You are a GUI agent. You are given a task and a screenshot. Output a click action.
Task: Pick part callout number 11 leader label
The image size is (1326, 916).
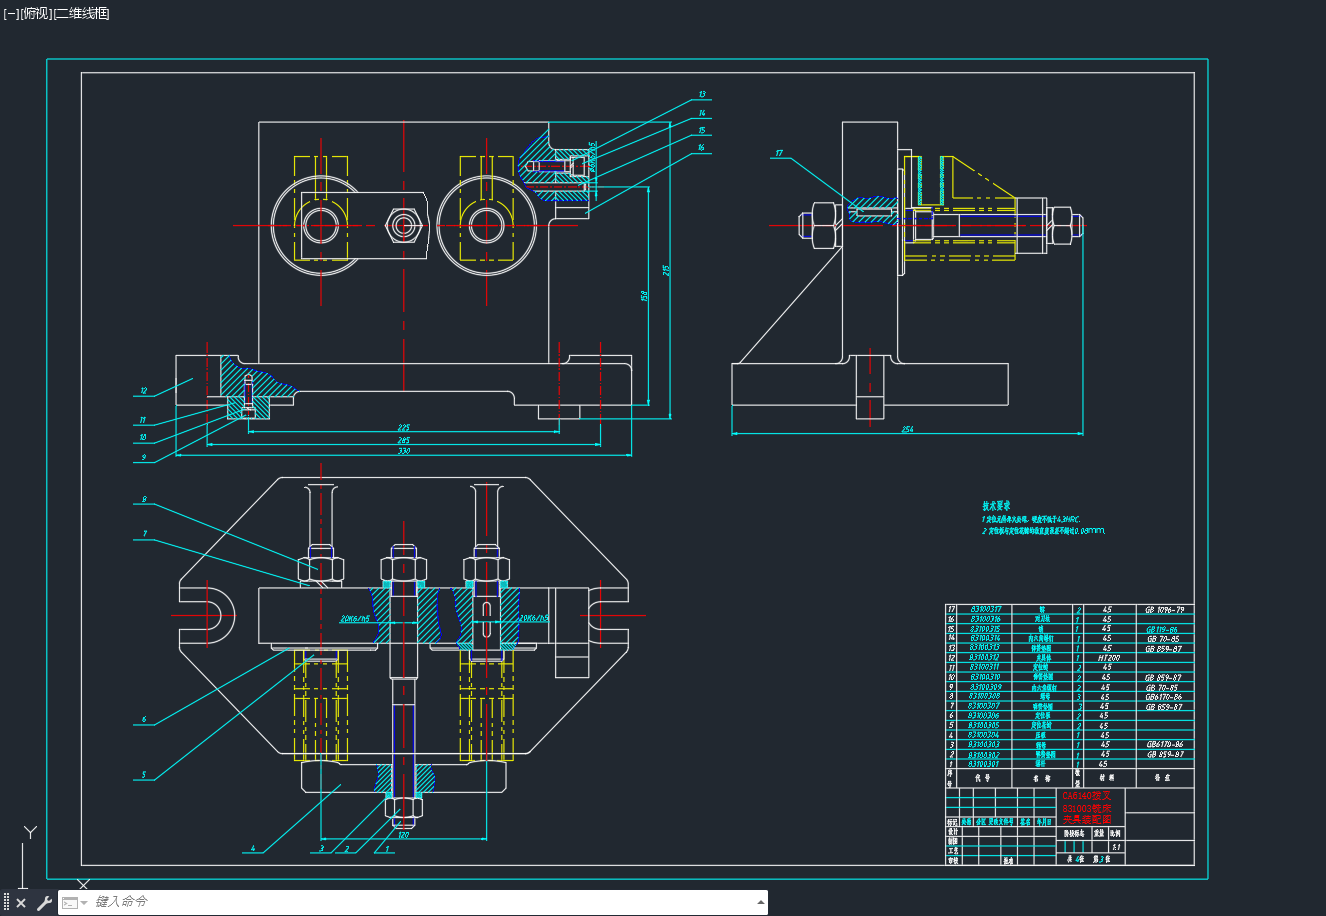[143, 420]
